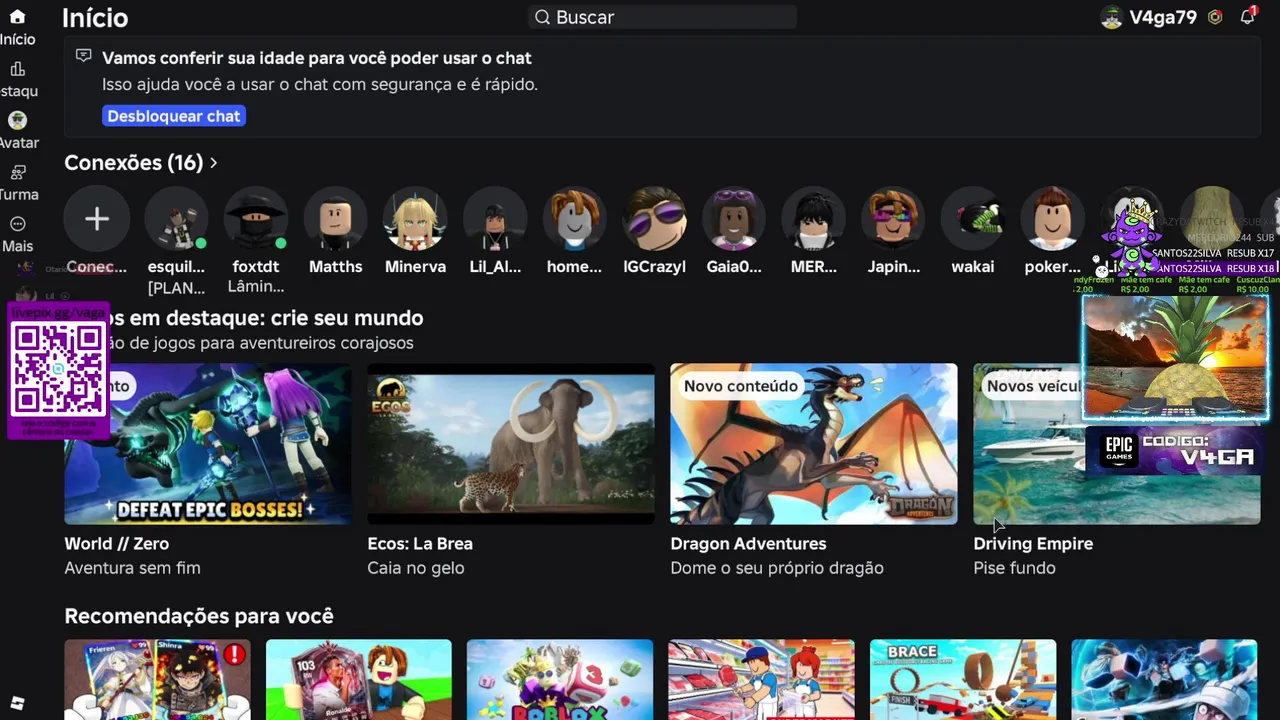1280x720 pixels.
Task: Open MER... friend avatar
Action: tap(814, 219)
